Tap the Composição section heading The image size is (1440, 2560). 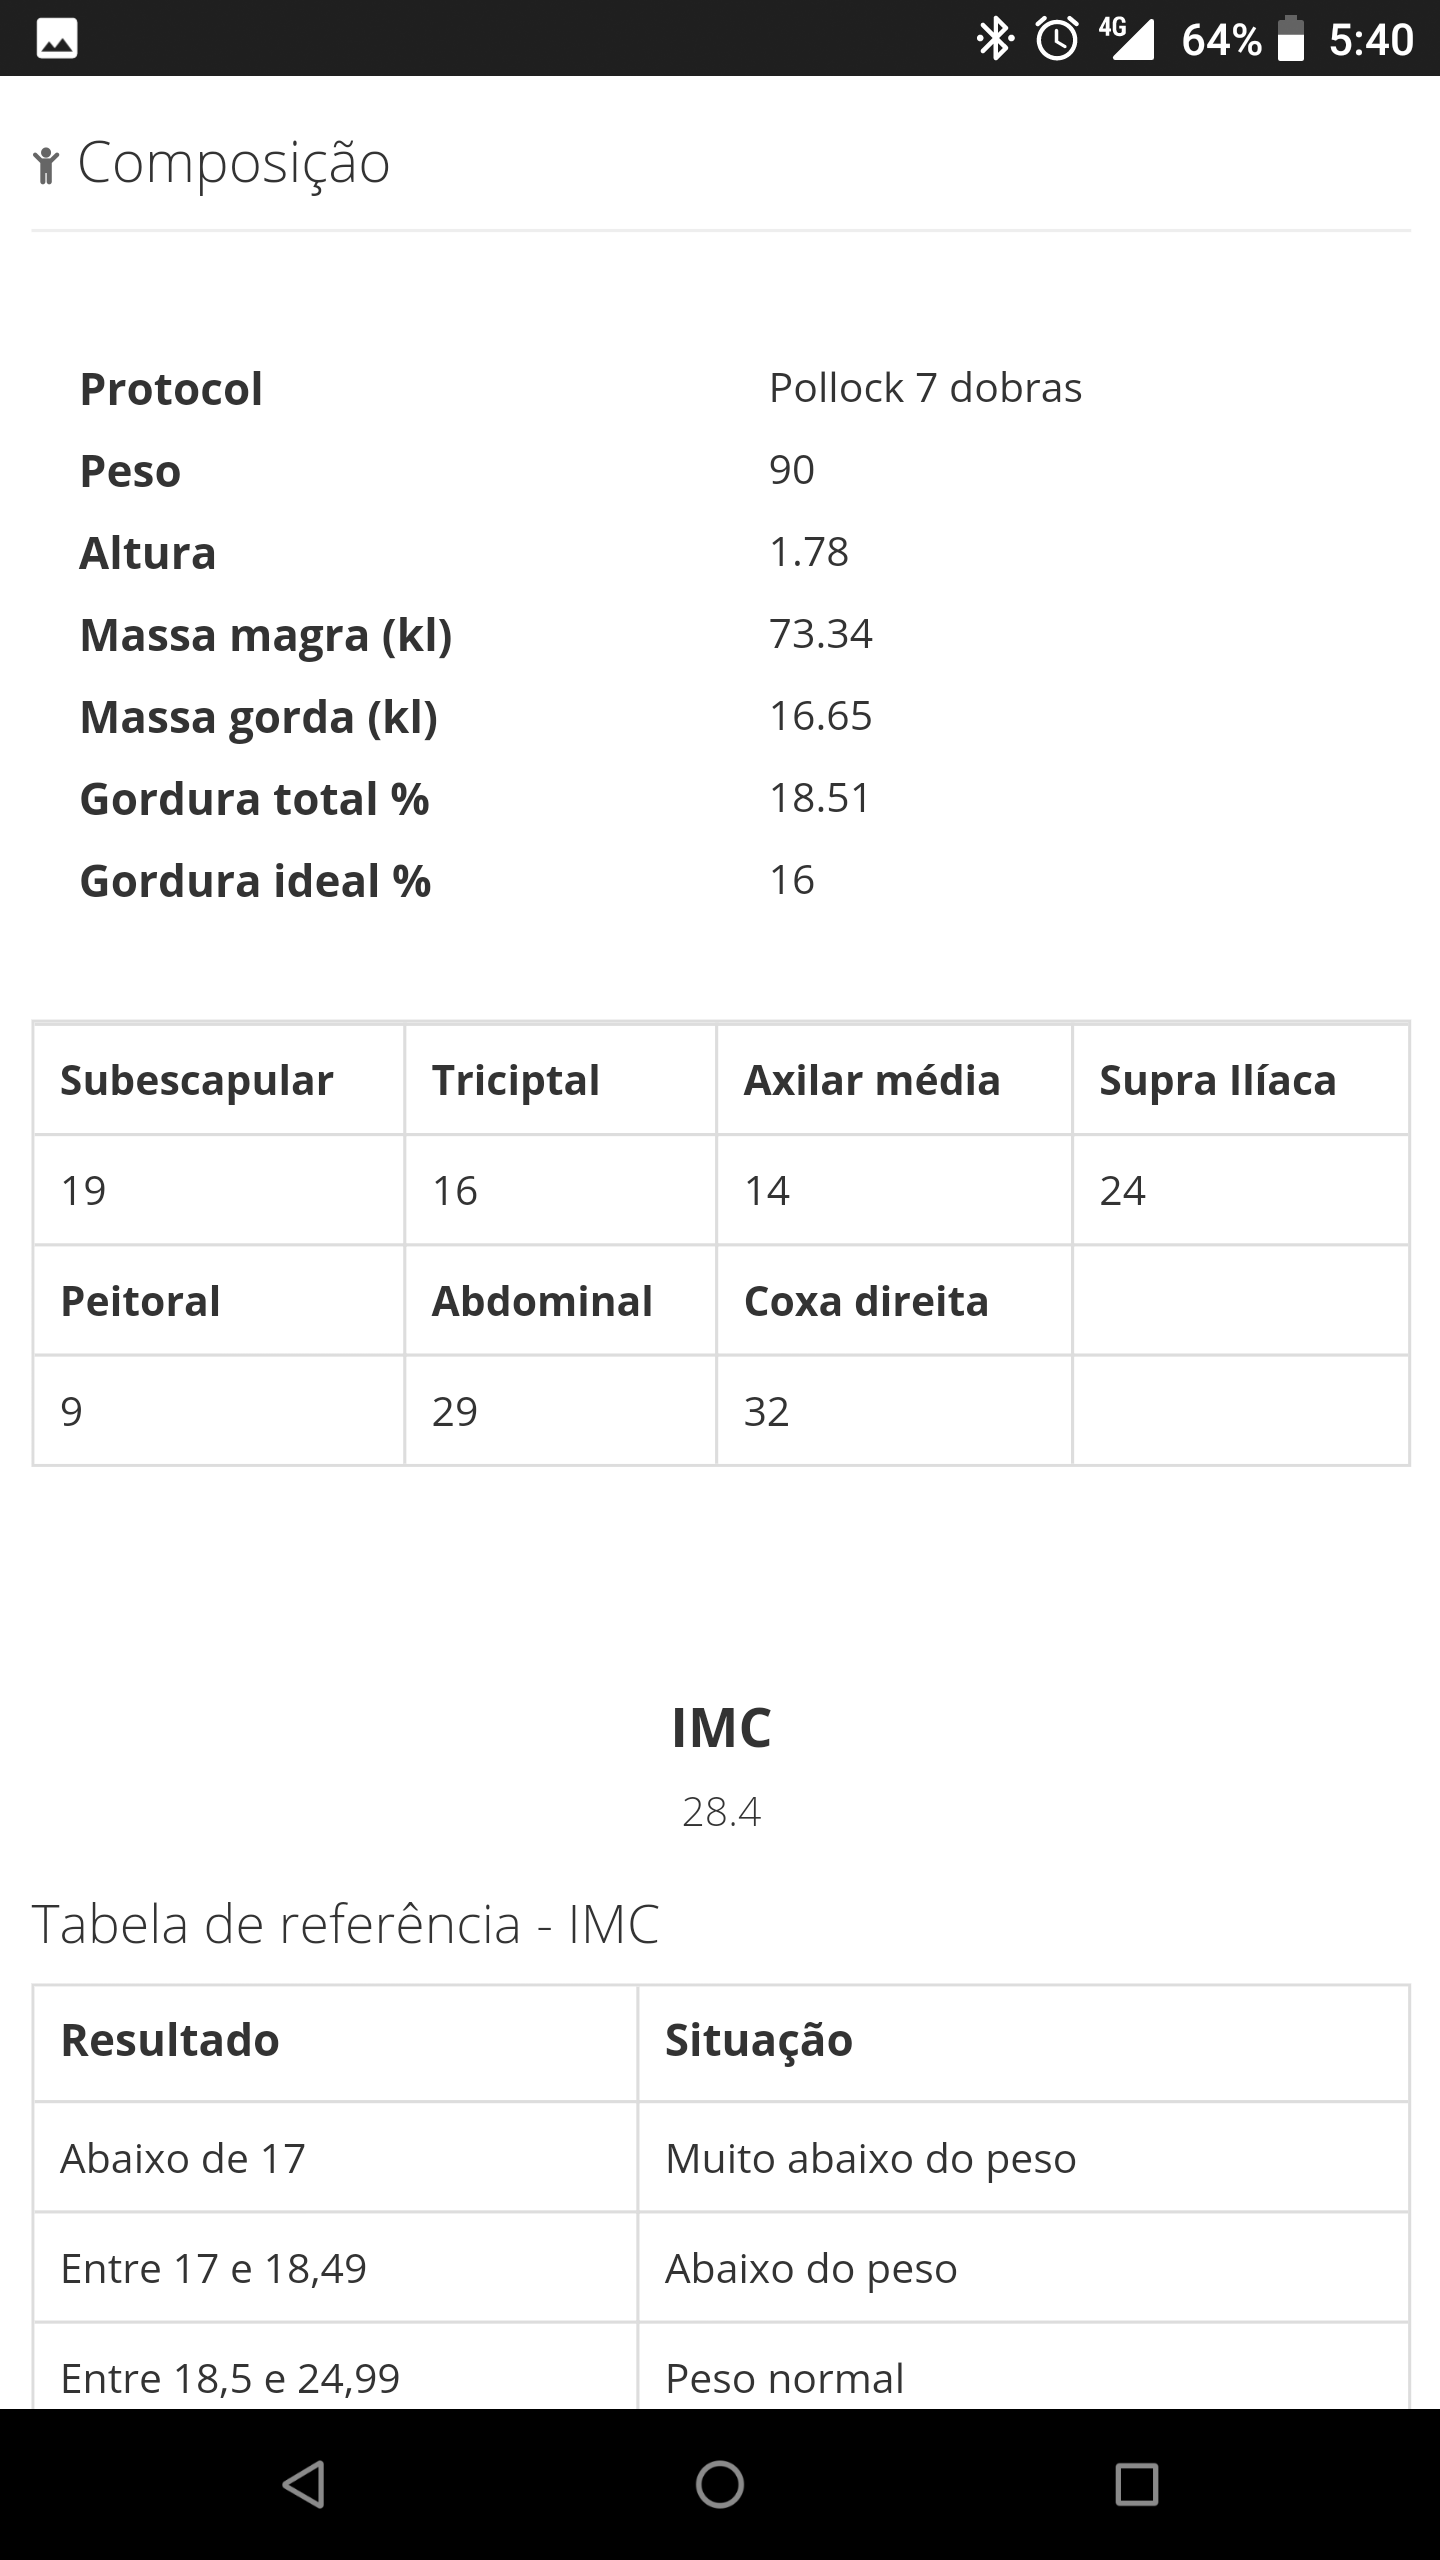coord(234,162)
